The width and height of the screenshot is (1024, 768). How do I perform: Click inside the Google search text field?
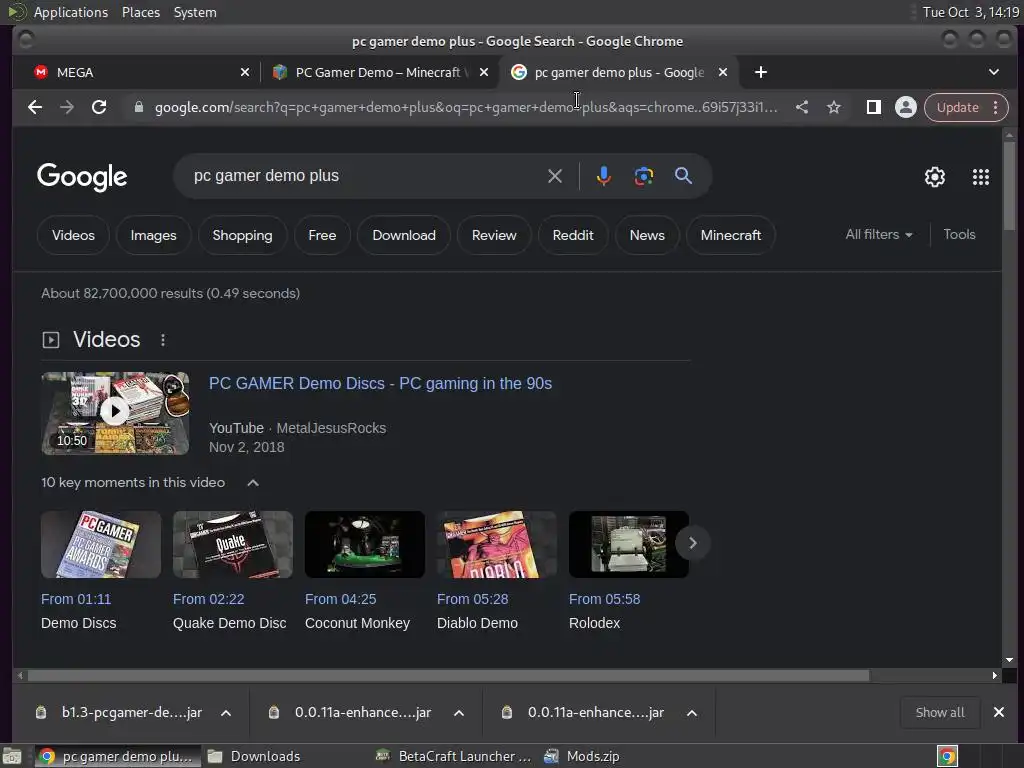point(366,176)
